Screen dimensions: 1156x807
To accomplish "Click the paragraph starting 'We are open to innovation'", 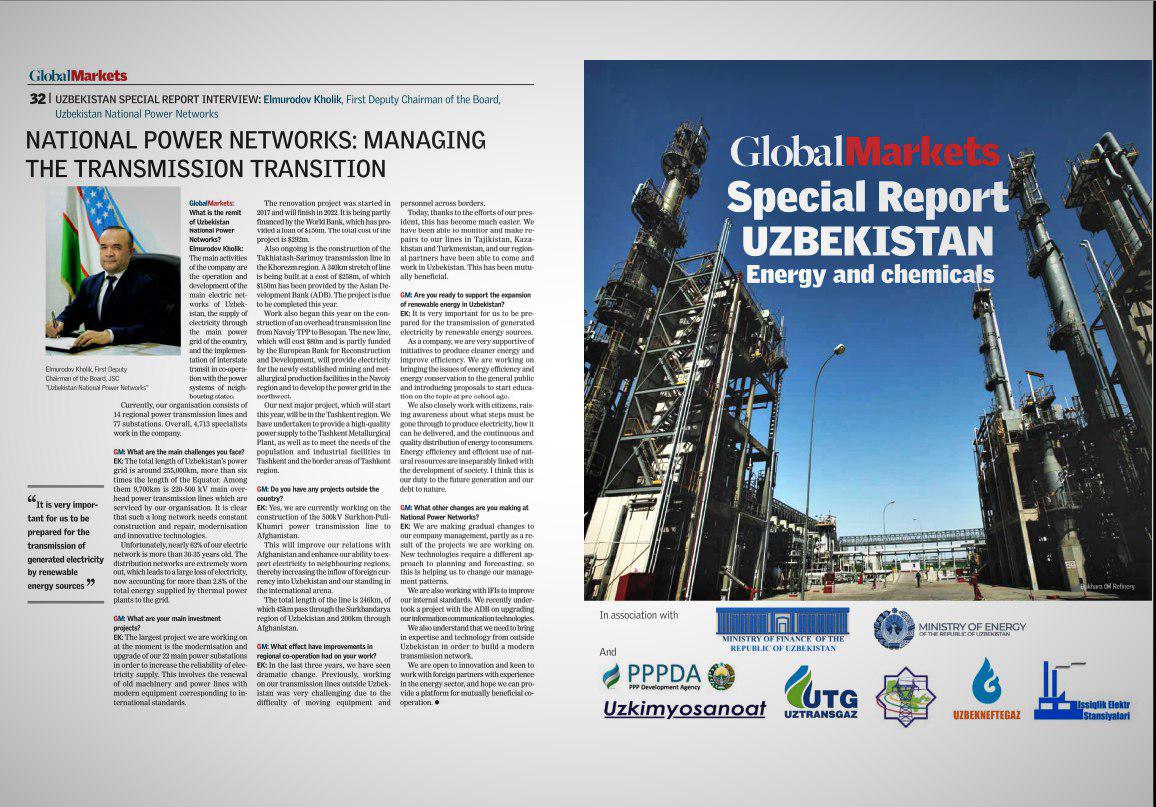I will point(467,683).
